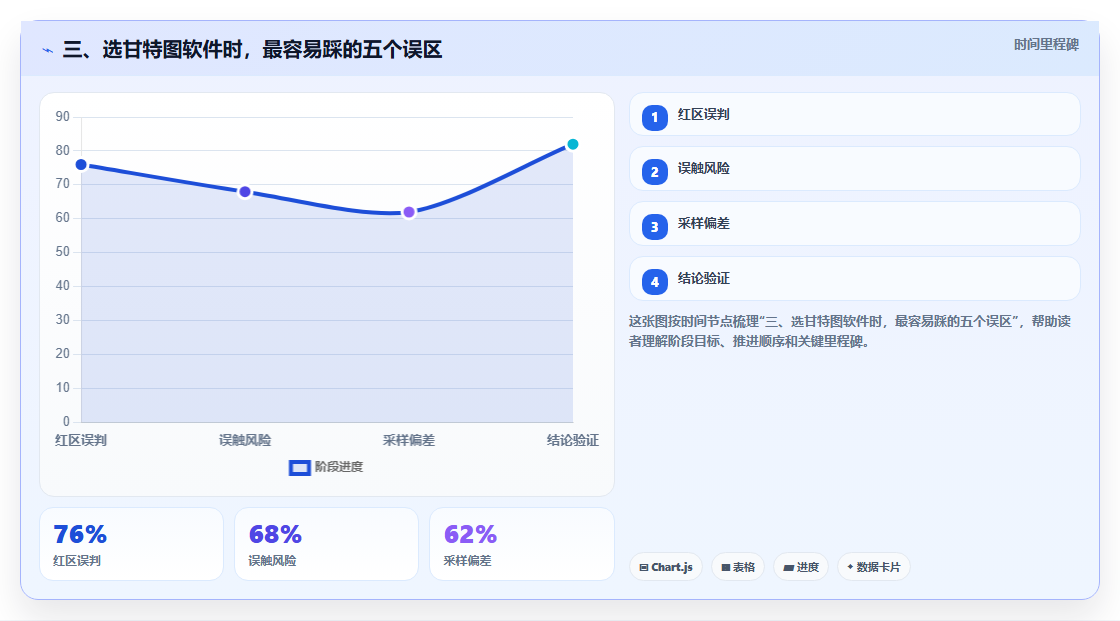Click the section title 三、选甘特图软件时
The height and width of the screenshot is (621, 1120).
pos(252,50)
